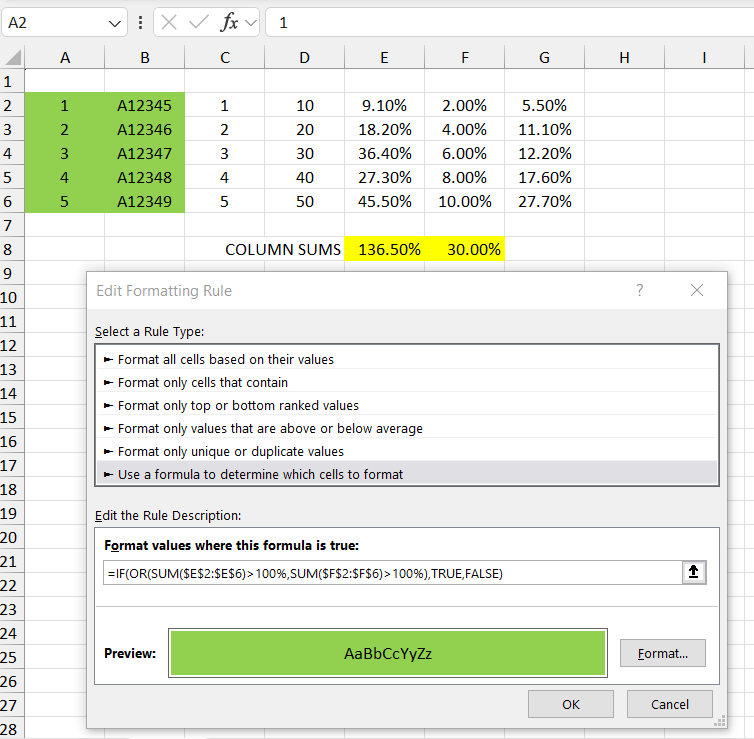Click the COLUMN SUMS label cell

pyautogui.click(x=283, y=249)
